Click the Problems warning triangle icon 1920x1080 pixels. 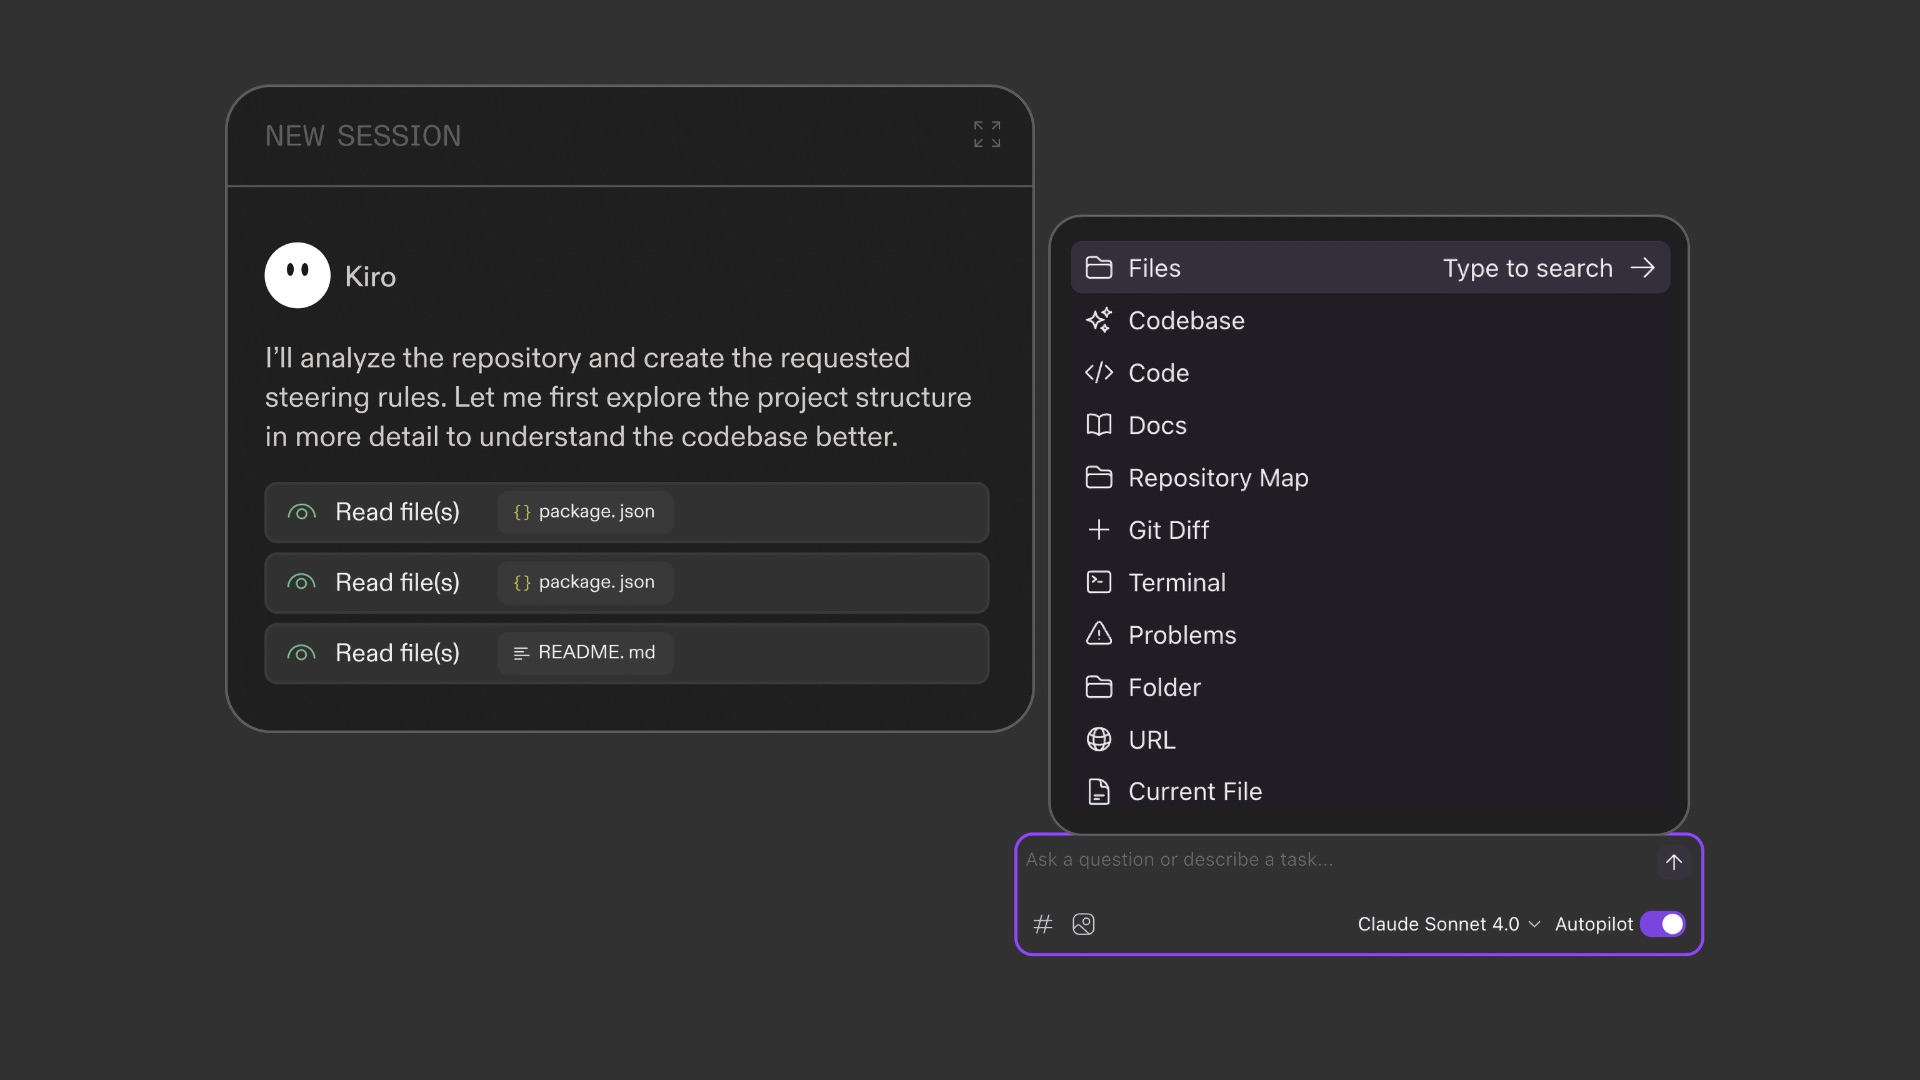tap(1098, 634)
